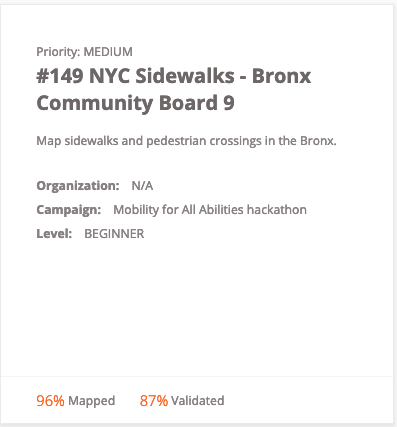The width and height of the screenshot is (397, 427).
Task: Open project #149 NYC Sidewalks title
Action: tap(174, 89)
